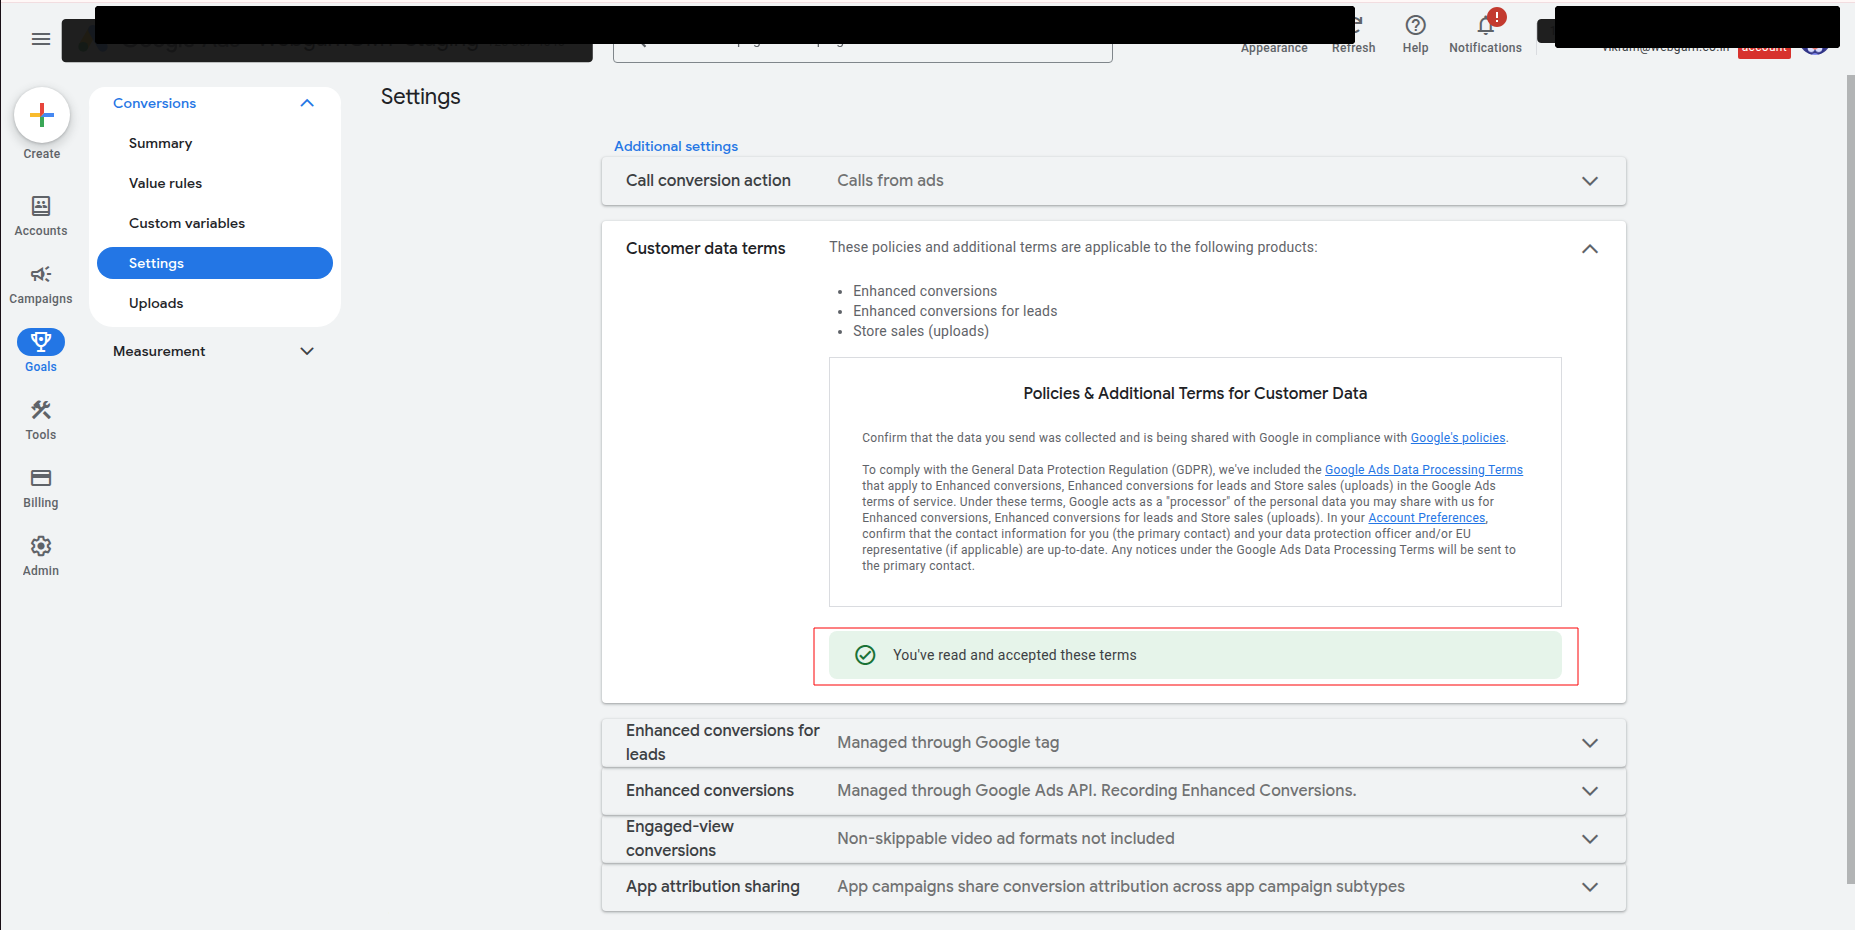1855x930 pixels.
Task: Expand Enhanced conversions for leads row
Action: coord(1113,743)
